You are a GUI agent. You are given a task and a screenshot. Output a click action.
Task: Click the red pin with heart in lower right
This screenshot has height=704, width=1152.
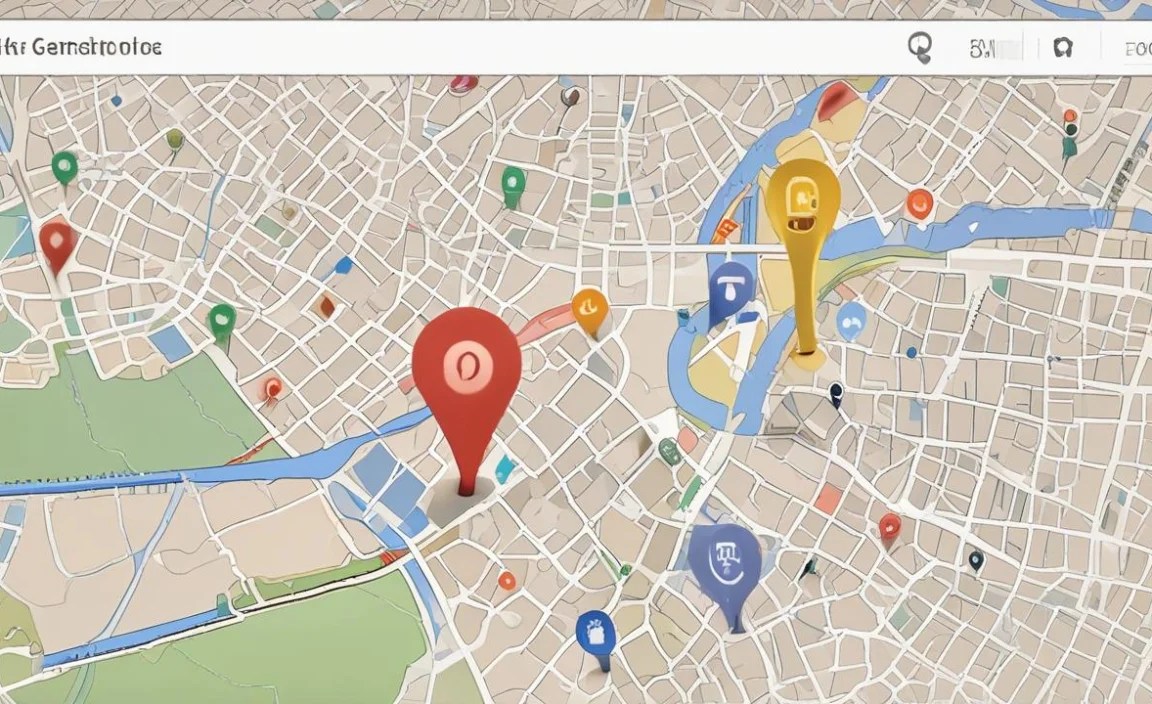coord(890,528)
